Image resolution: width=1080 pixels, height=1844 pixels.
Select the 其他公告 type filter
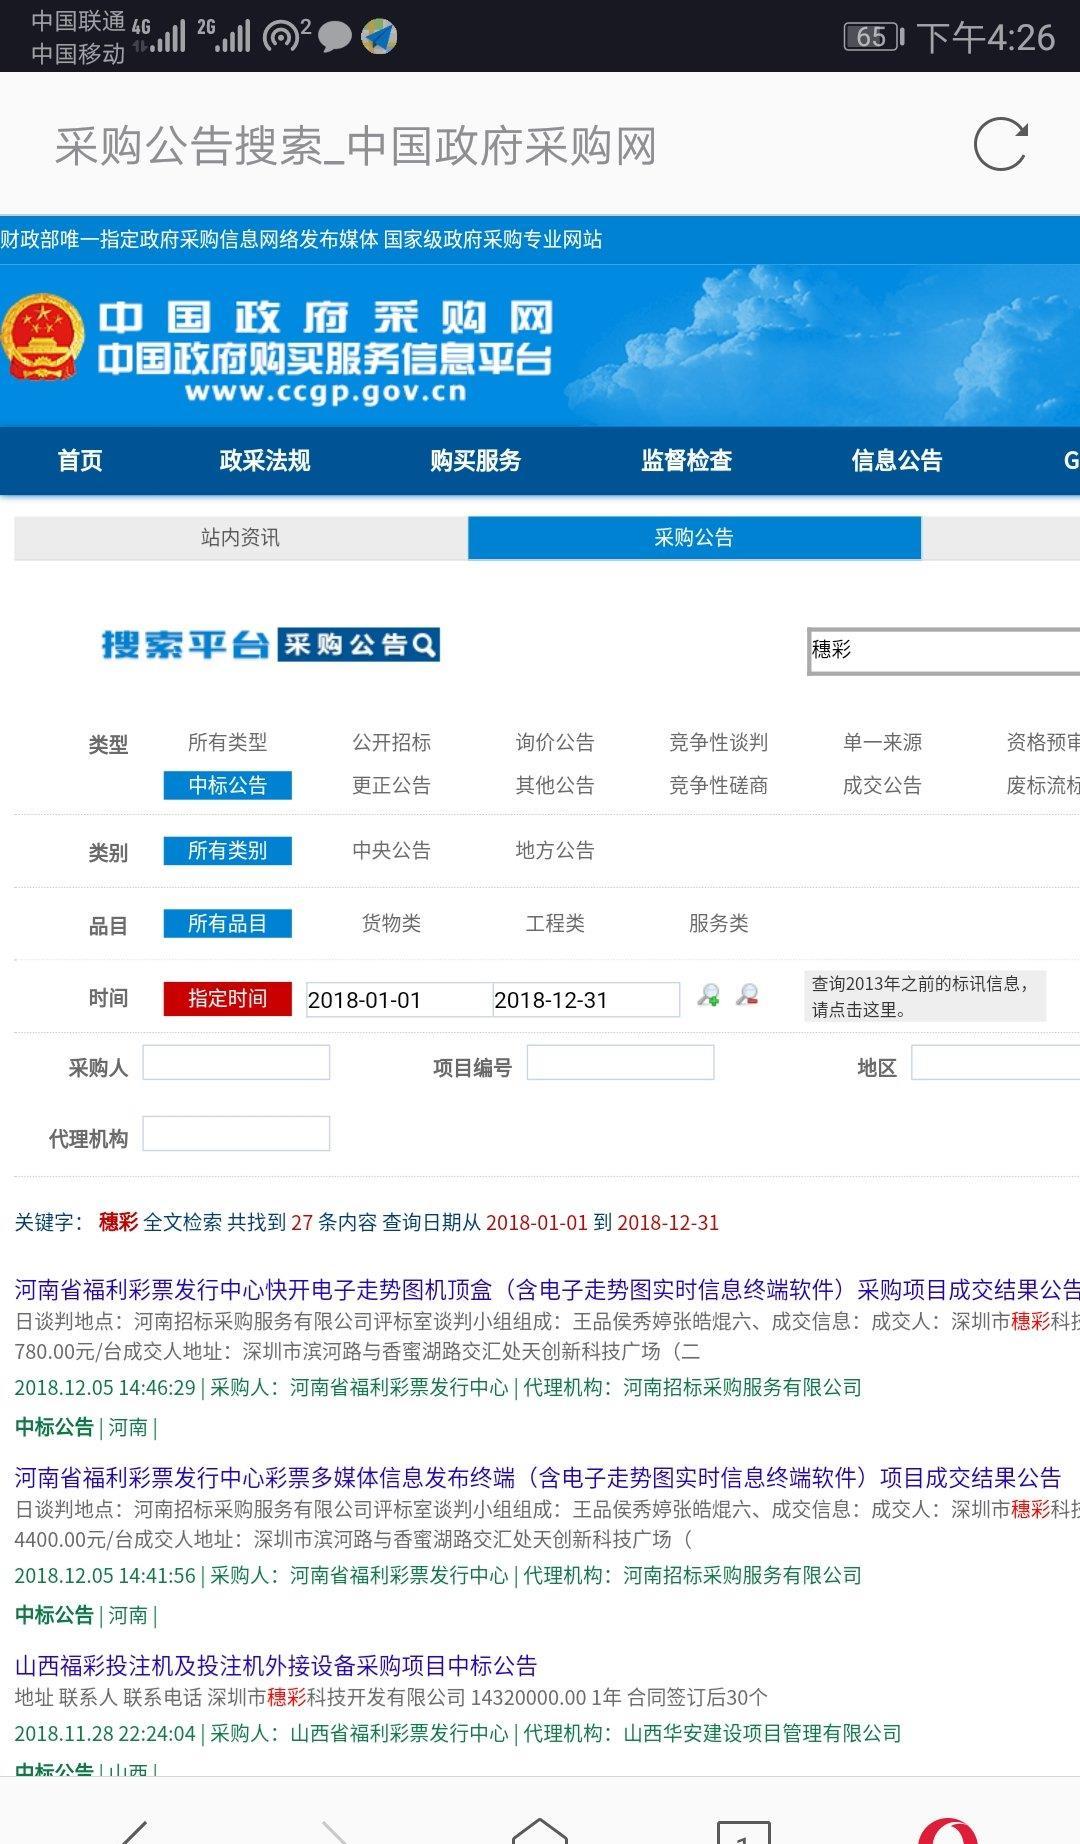pyautogui.click(x=555, y=785)
